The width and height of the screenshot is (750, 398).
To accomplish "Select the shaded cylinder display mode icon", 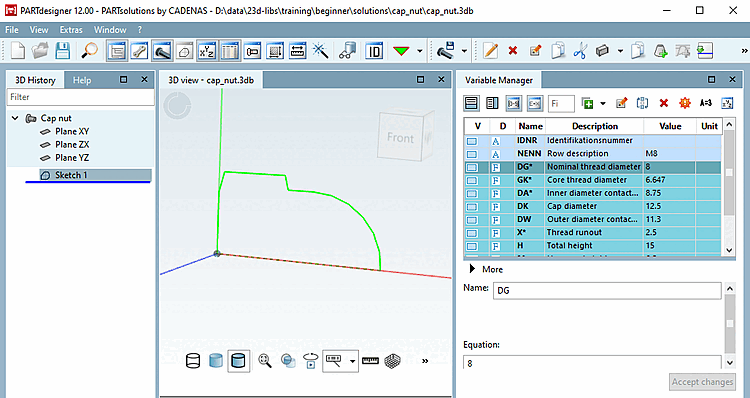I will [x=216, y=361].
